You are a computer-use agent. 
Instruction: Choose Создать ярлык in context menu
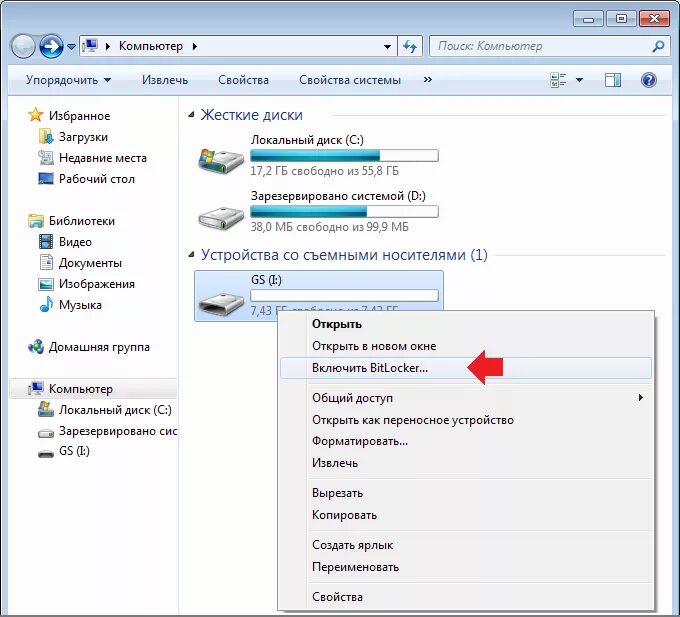pyautogui.click(x=466, y=545)
